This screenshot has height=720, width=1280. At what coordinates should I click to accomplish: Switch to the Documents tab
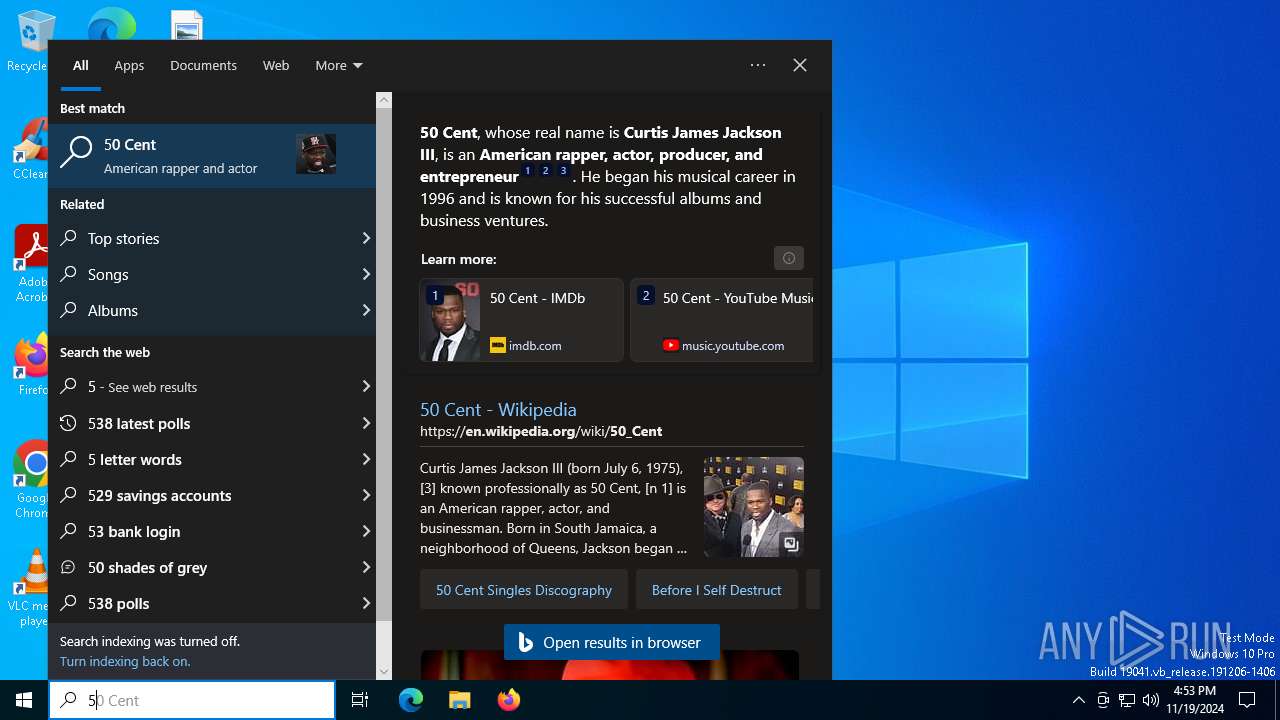pyautogui.click(x=203, y=65)
